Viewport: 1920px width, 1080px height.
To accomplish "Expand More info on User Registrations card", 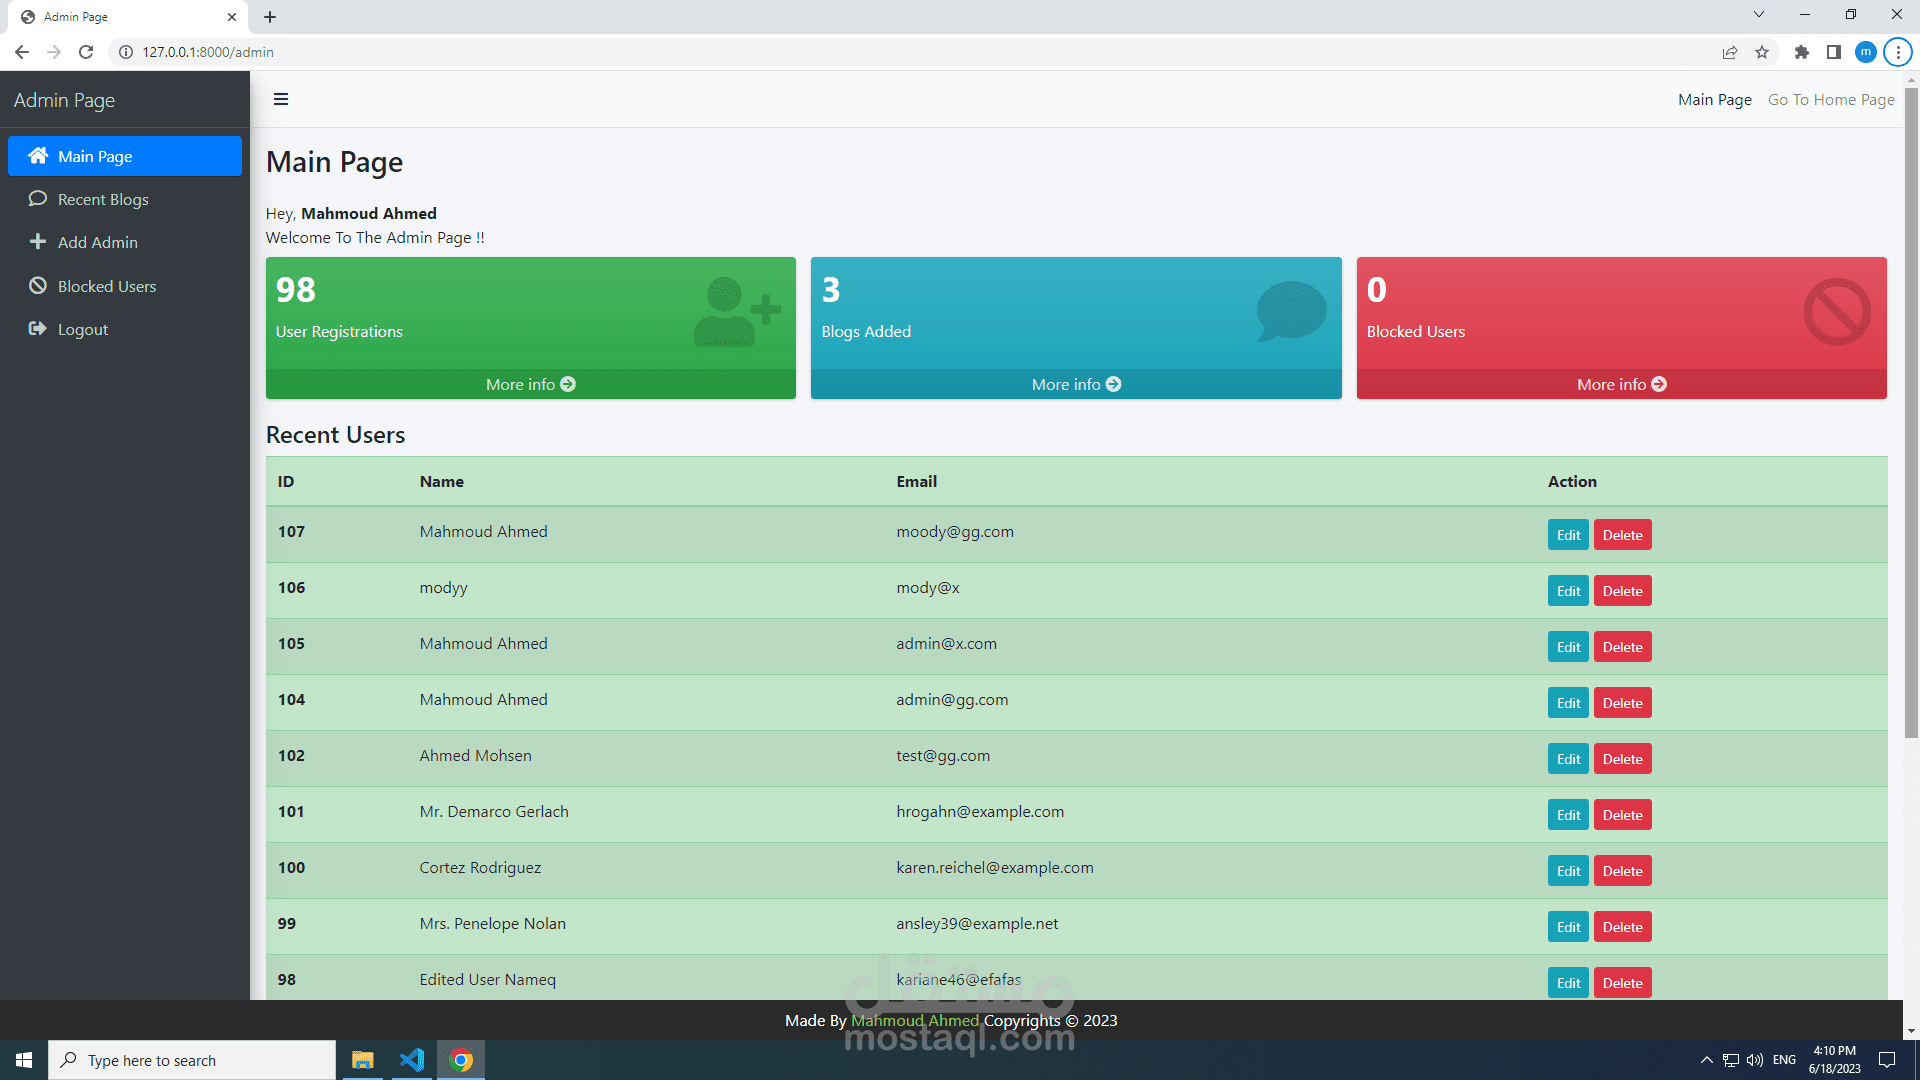I will (x=530, y=384).
